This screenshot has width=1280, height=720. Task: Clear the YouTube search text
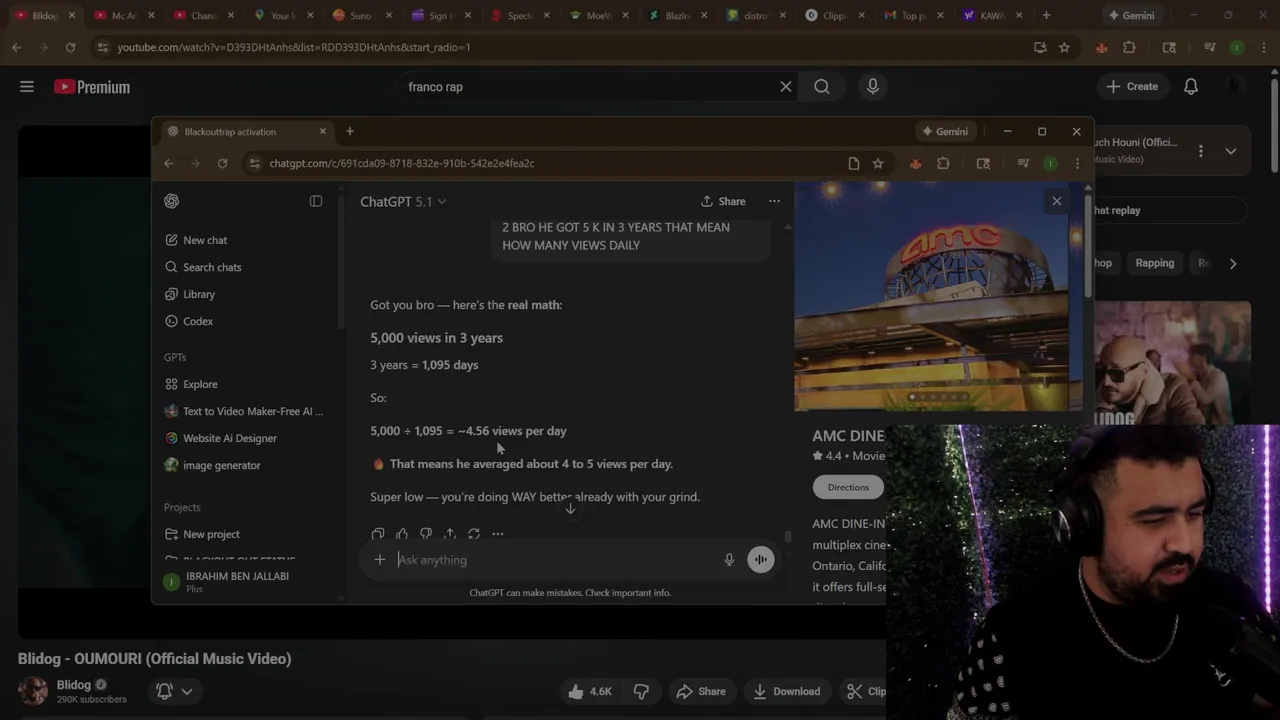click(x=786, y=87)
